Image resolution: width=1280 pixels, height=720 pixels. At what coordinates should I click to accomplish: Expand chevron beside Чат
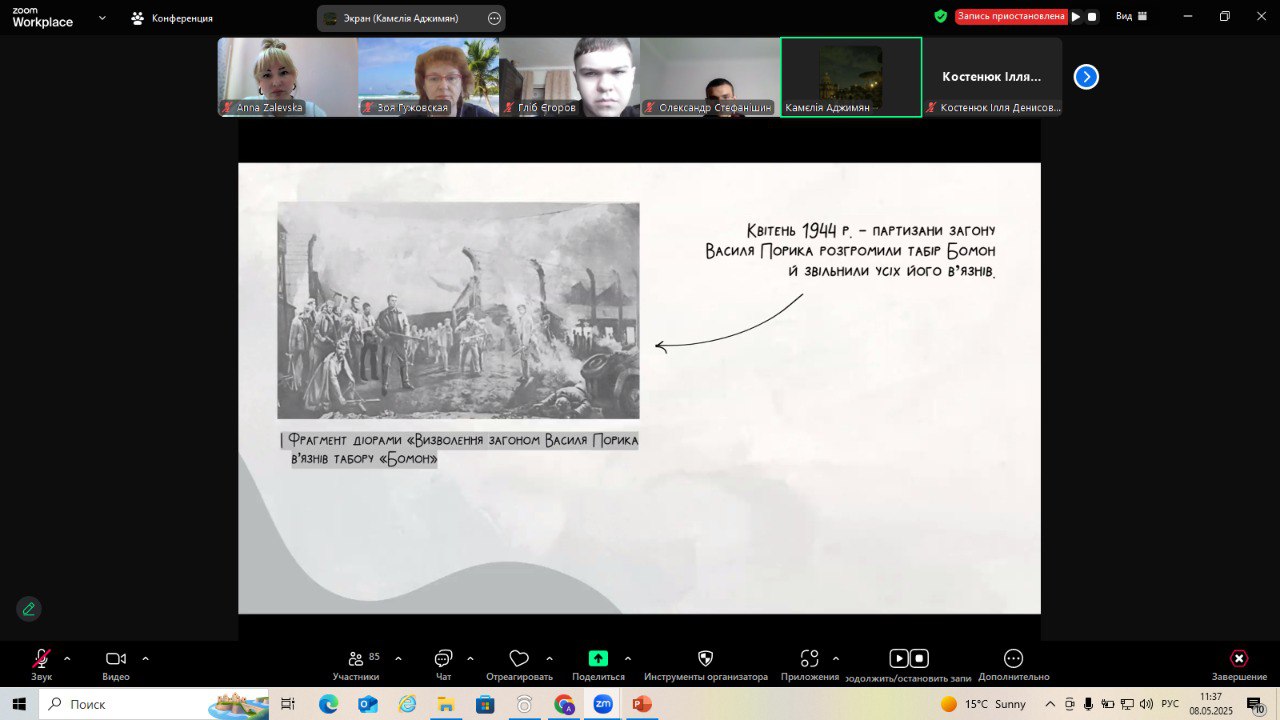point(470,659)
